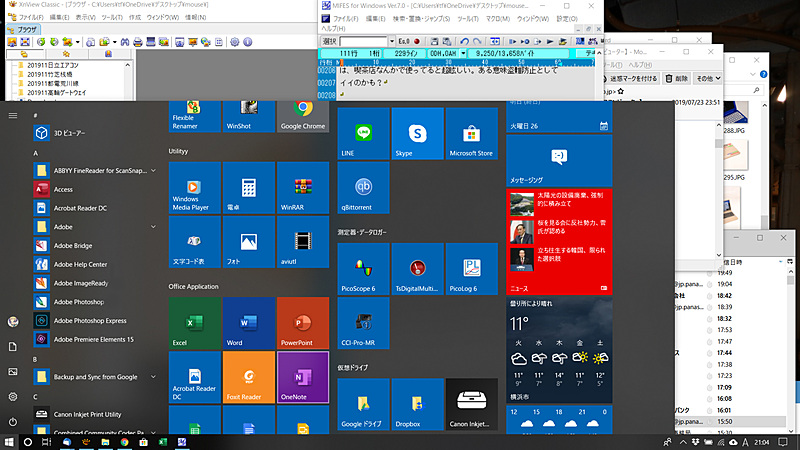Click 迷惑マークを付ける button

point(630,79)
